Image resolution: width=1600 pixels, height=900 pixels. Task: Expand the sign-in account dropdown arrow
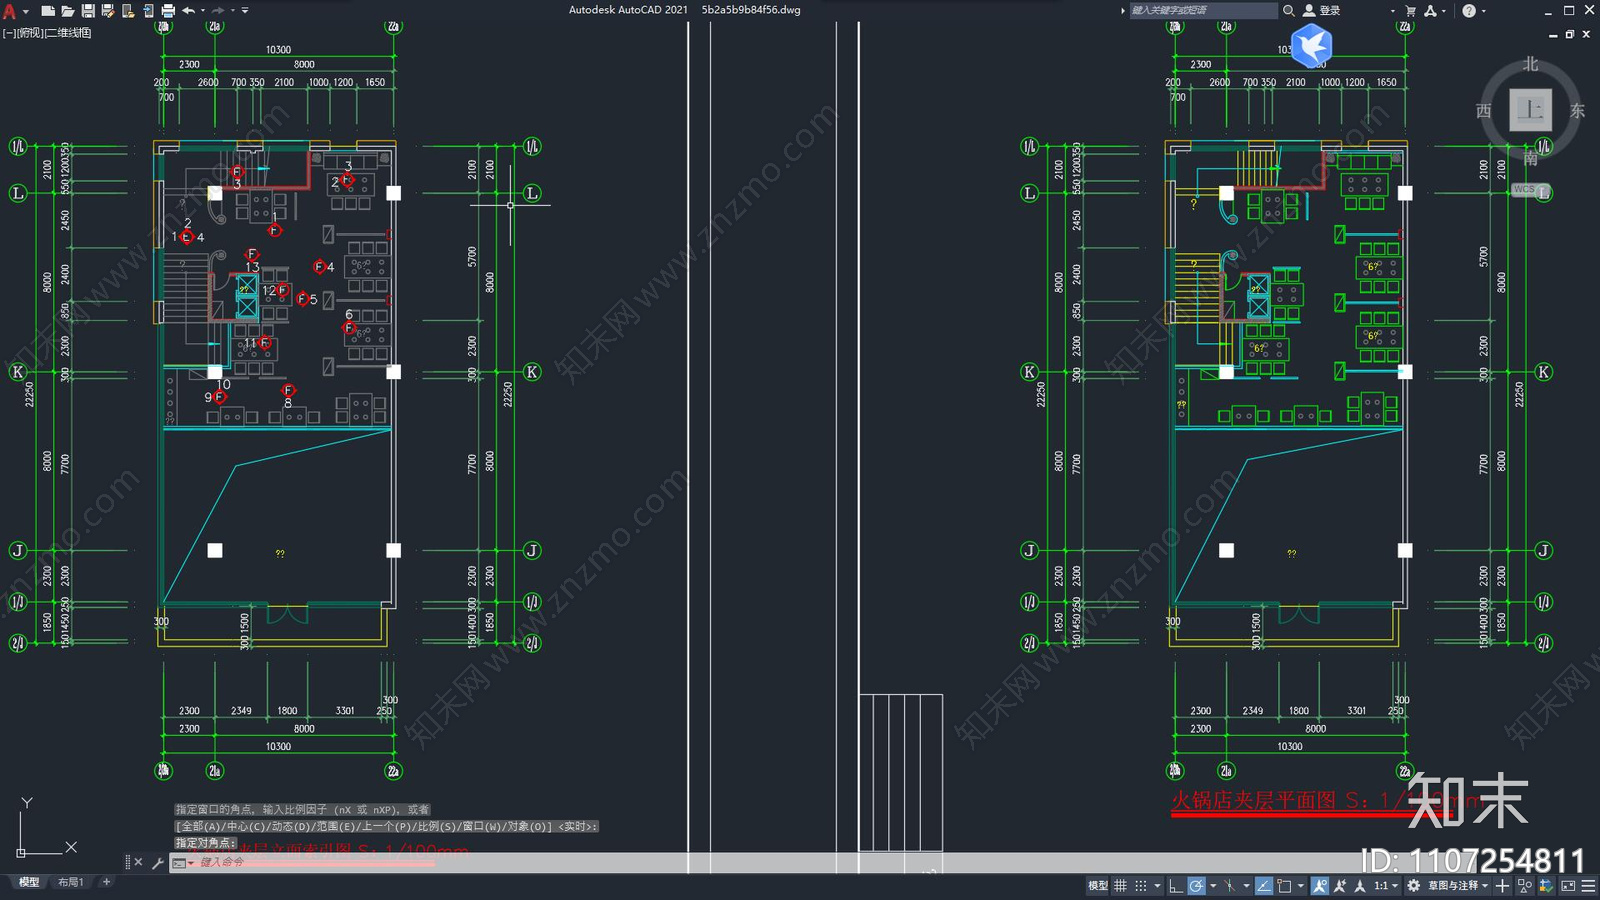click(1392, 11)
